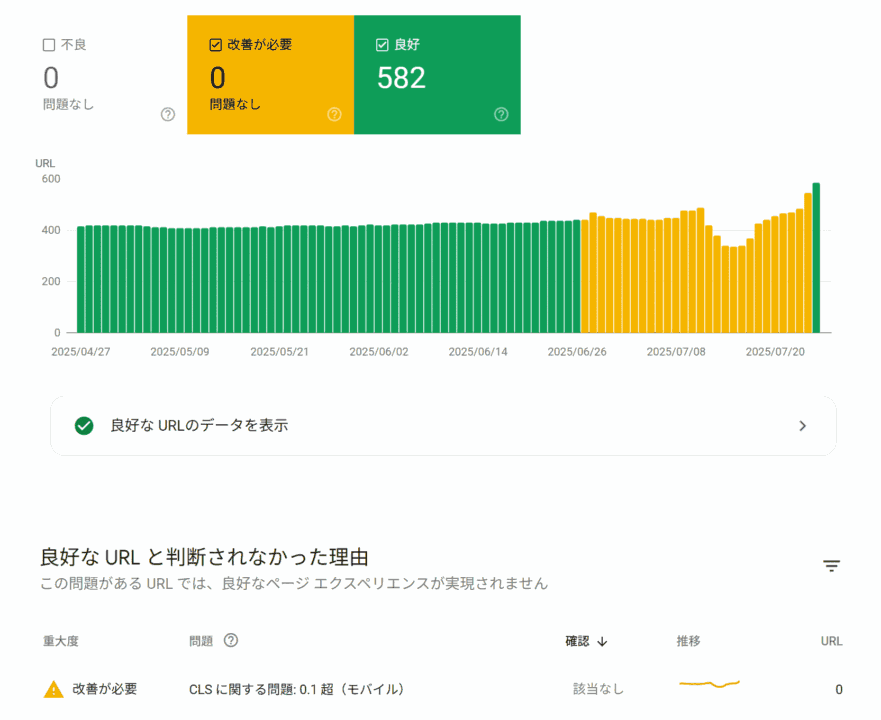Click the tallest green bar at chart's right end
The image size is (881, 720).
pos(816,257)
